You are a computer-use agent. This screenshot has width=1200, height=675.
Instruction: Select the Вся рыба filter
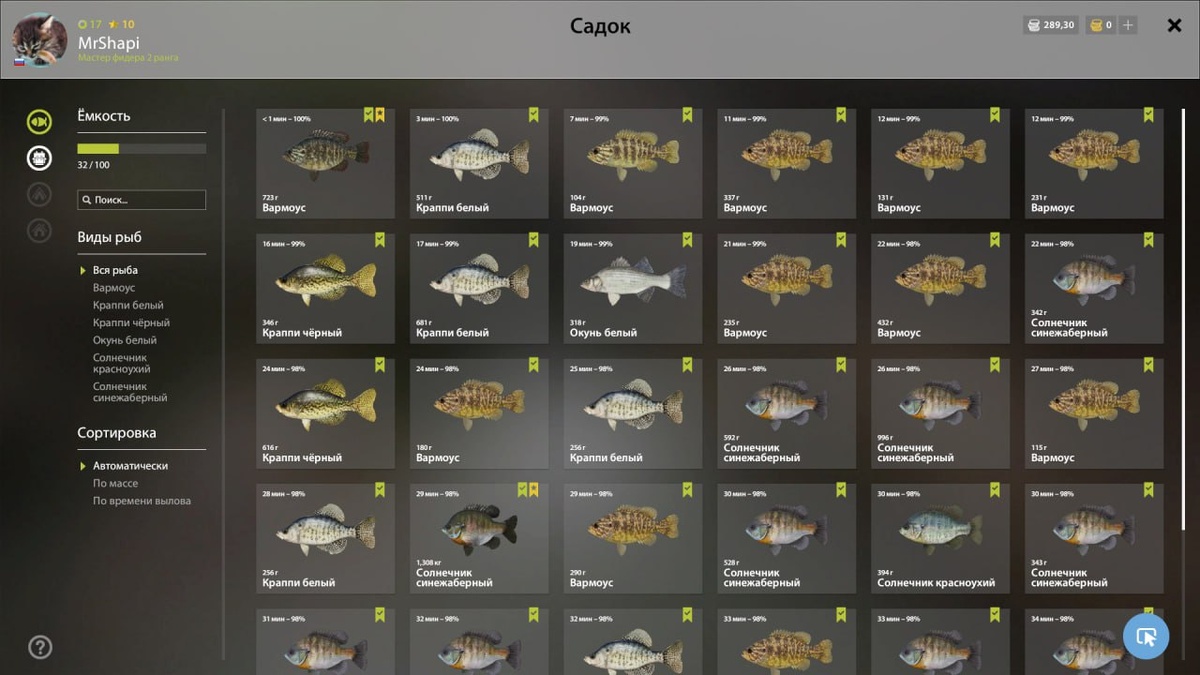(x=115, y=270)
